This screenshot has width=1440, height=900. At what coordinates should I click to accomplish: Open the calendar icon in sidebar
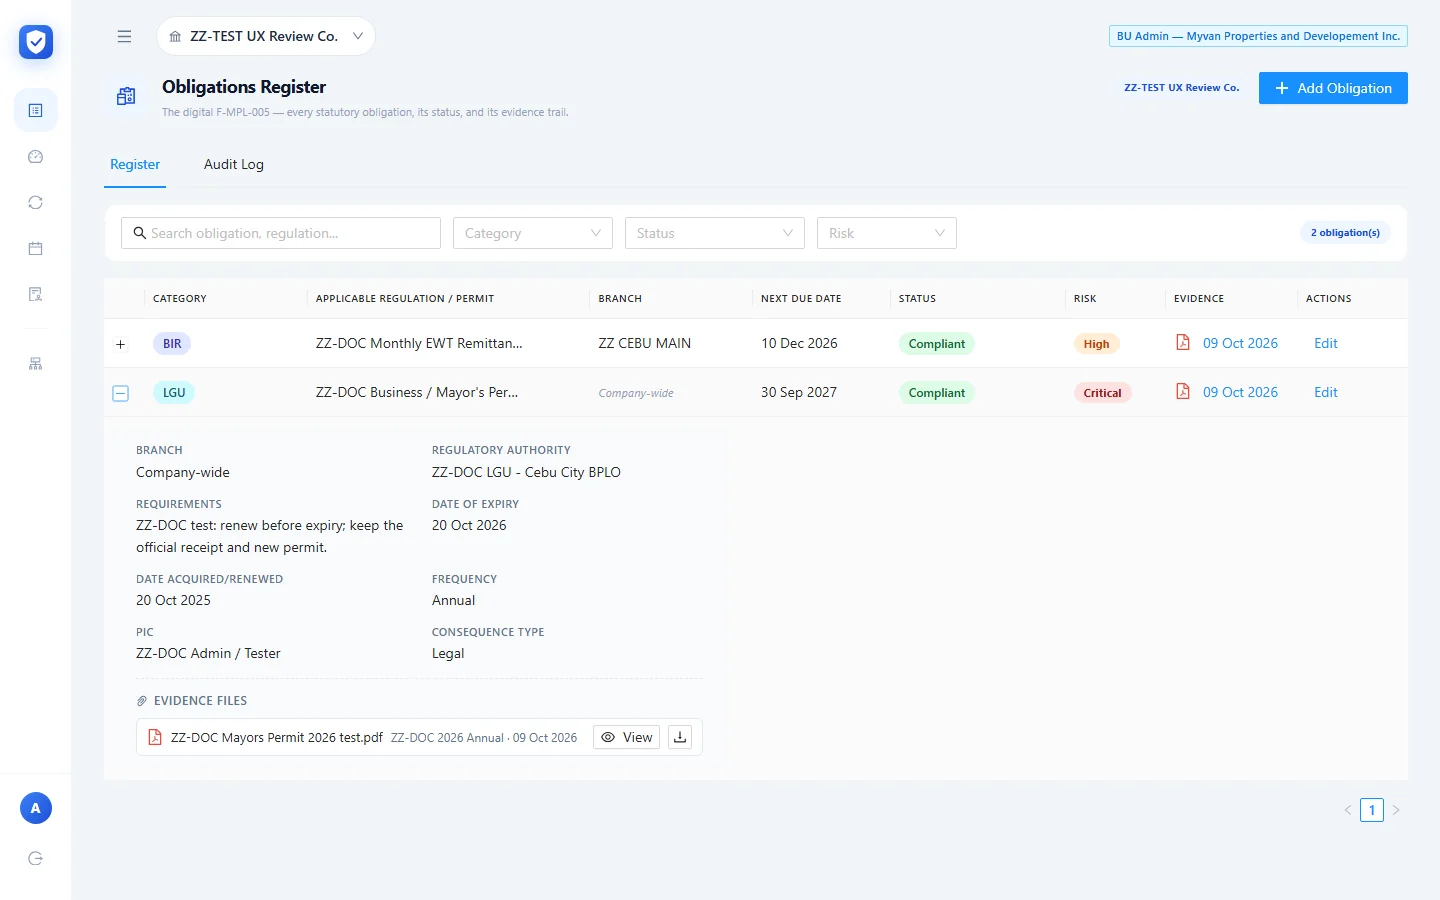click(36, 248)
